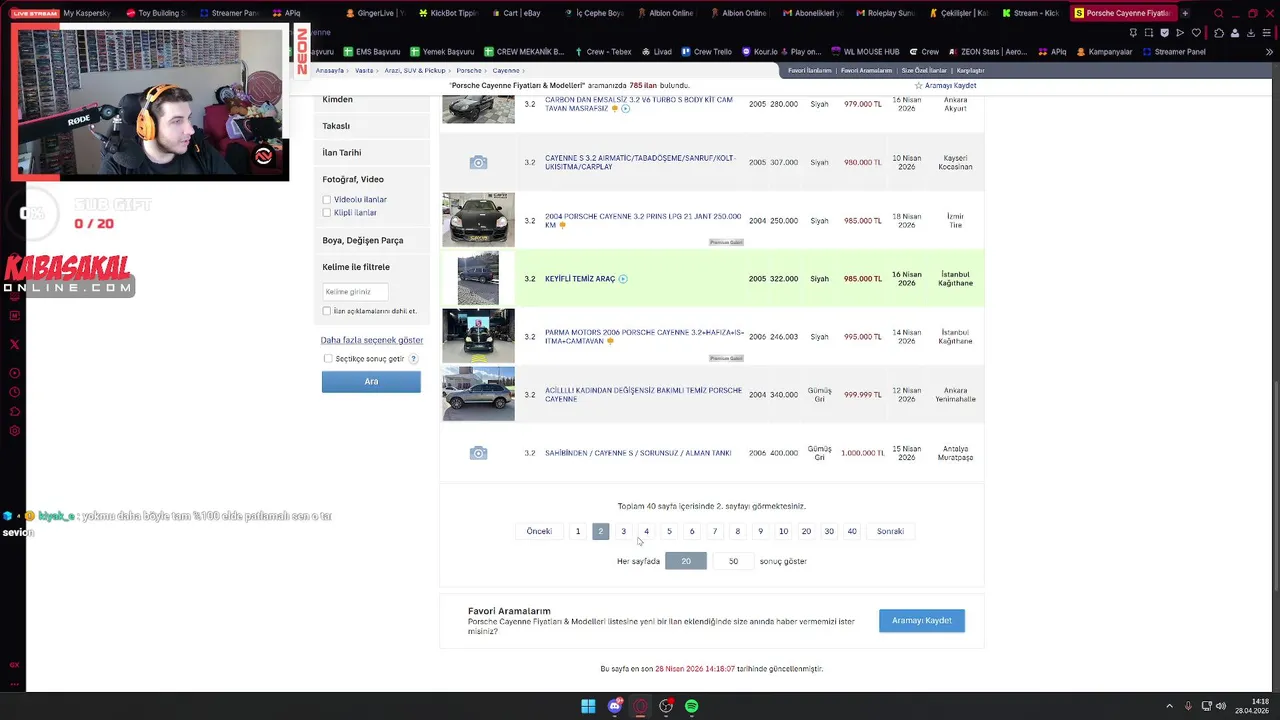
Task: Click help question mark next to Seçtikçe sonuç getir
Action: click(413, 359)
